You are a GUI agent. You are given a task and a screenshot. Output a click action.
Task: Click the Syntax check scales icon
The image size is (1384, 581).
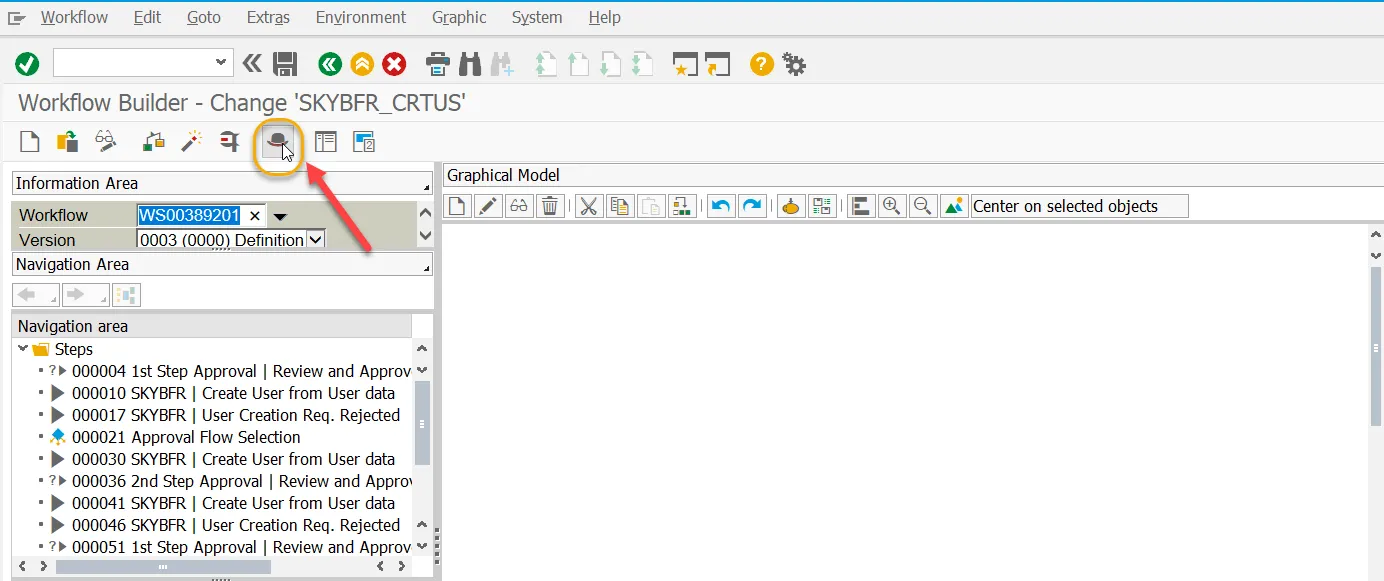click(x=153, y=142)
